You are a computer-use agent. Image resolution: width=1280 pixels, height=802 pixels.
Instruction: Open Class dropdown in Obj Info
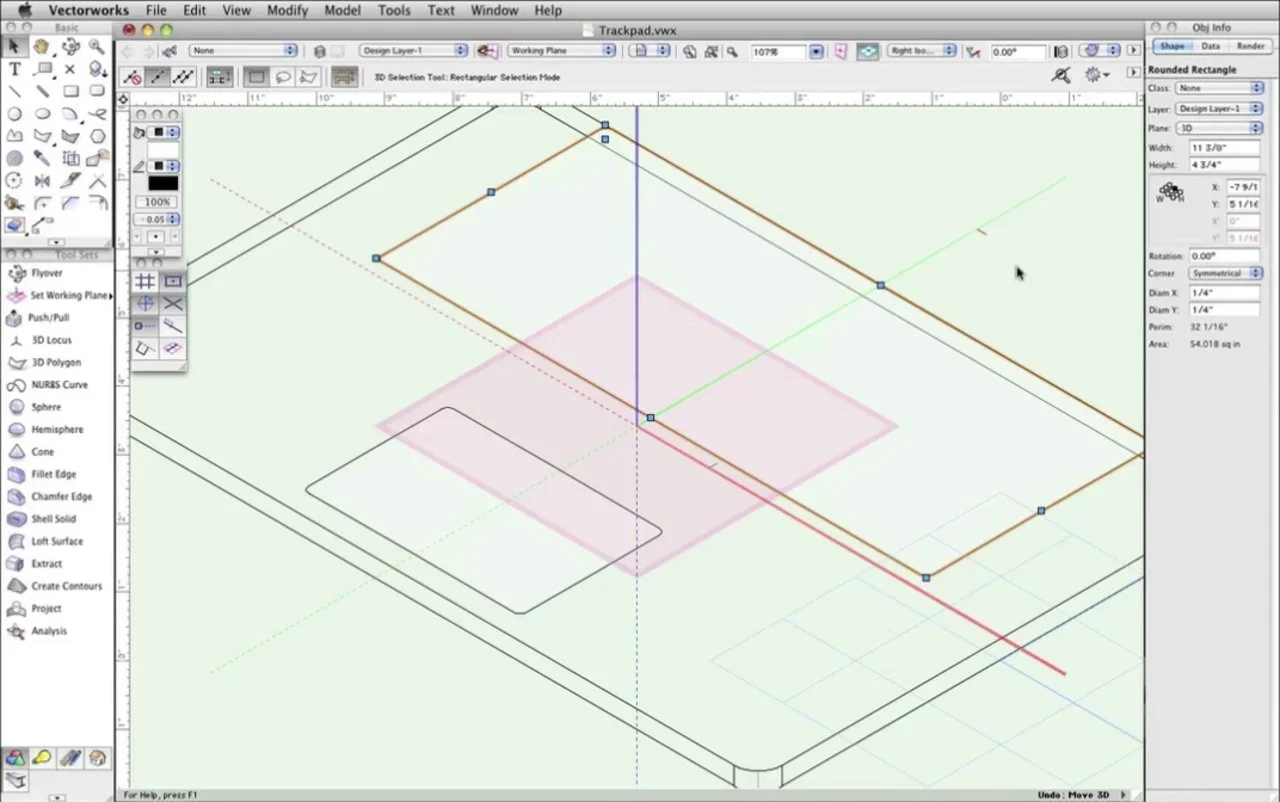(x=1219, y=89)
